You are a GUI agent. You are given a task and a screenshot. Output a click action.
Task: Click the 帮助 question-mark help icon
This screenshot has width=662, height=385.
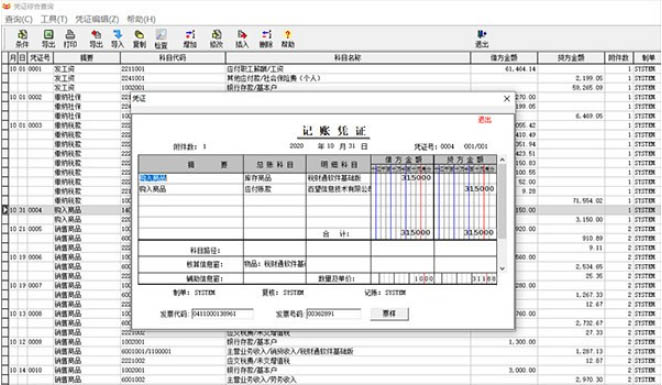point(288,38)
